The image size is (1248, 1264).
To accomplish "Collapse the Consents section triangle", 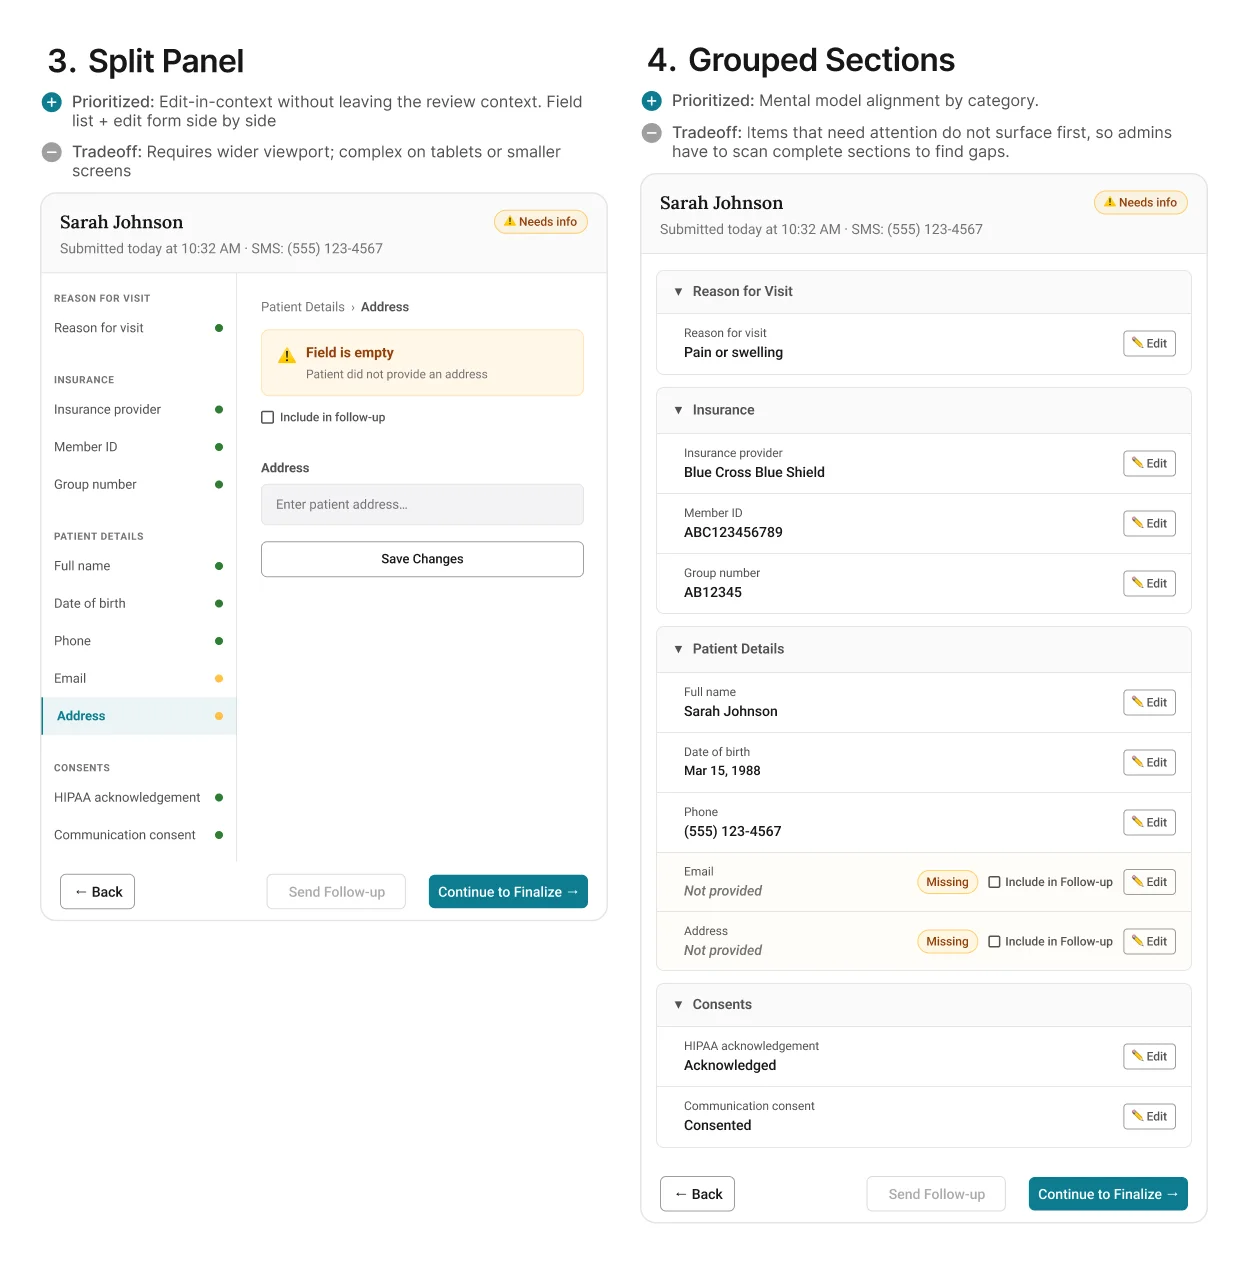I will coord(678,1005).
